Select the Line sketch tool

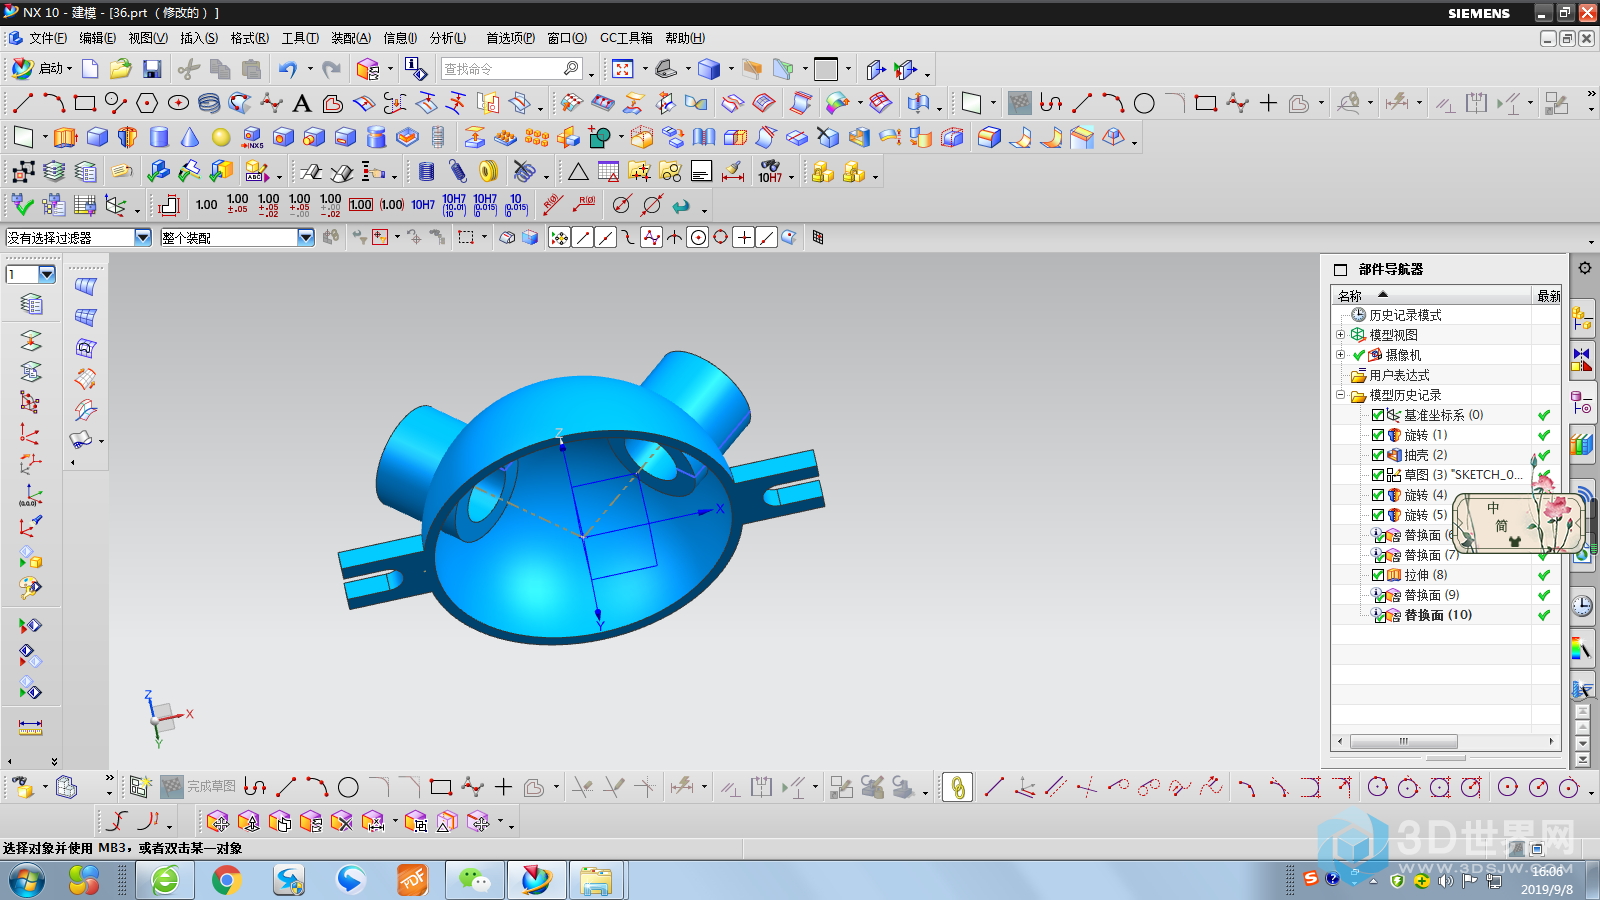(x=23, y=103)
